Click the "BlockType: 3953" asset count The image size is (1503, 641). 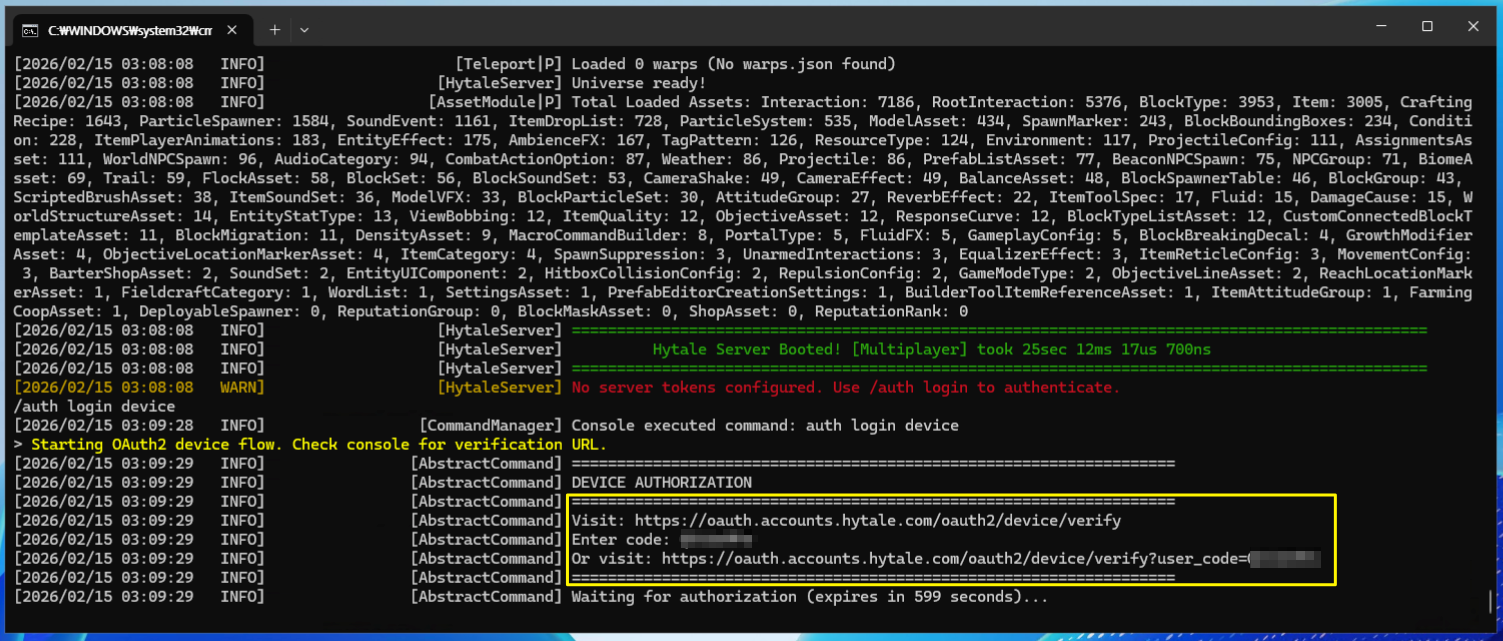tap(1206, 102)
